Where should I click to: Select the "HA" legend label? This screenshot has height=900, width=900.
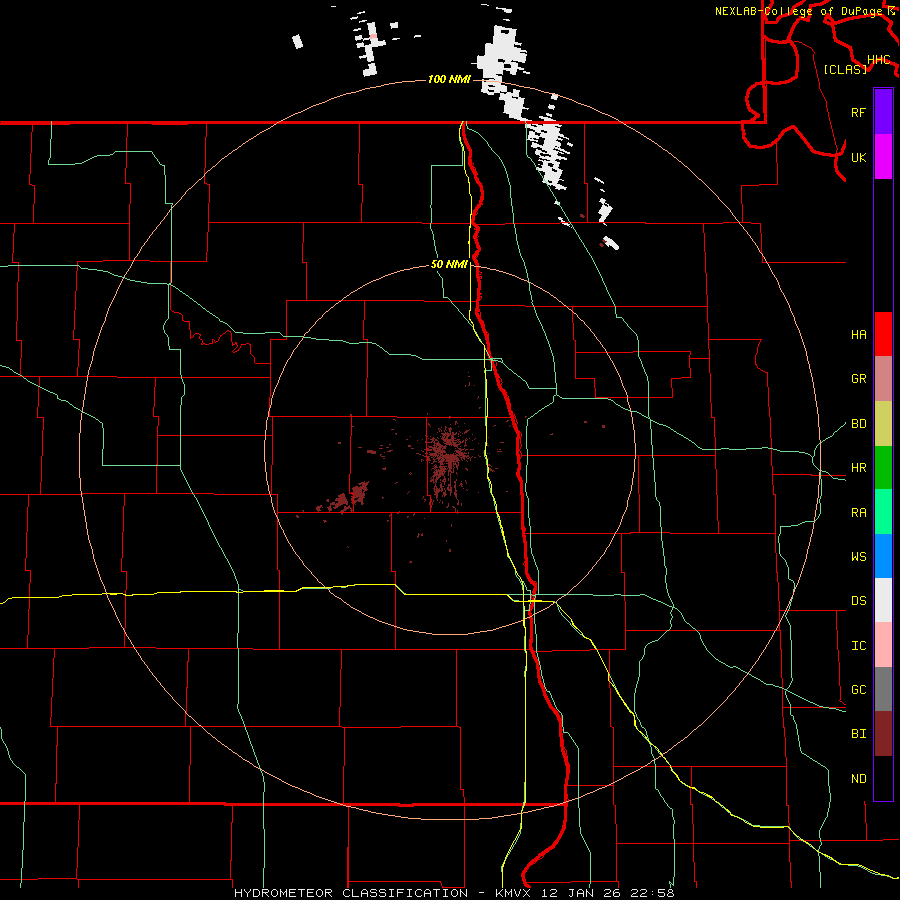tap(858, 335)
